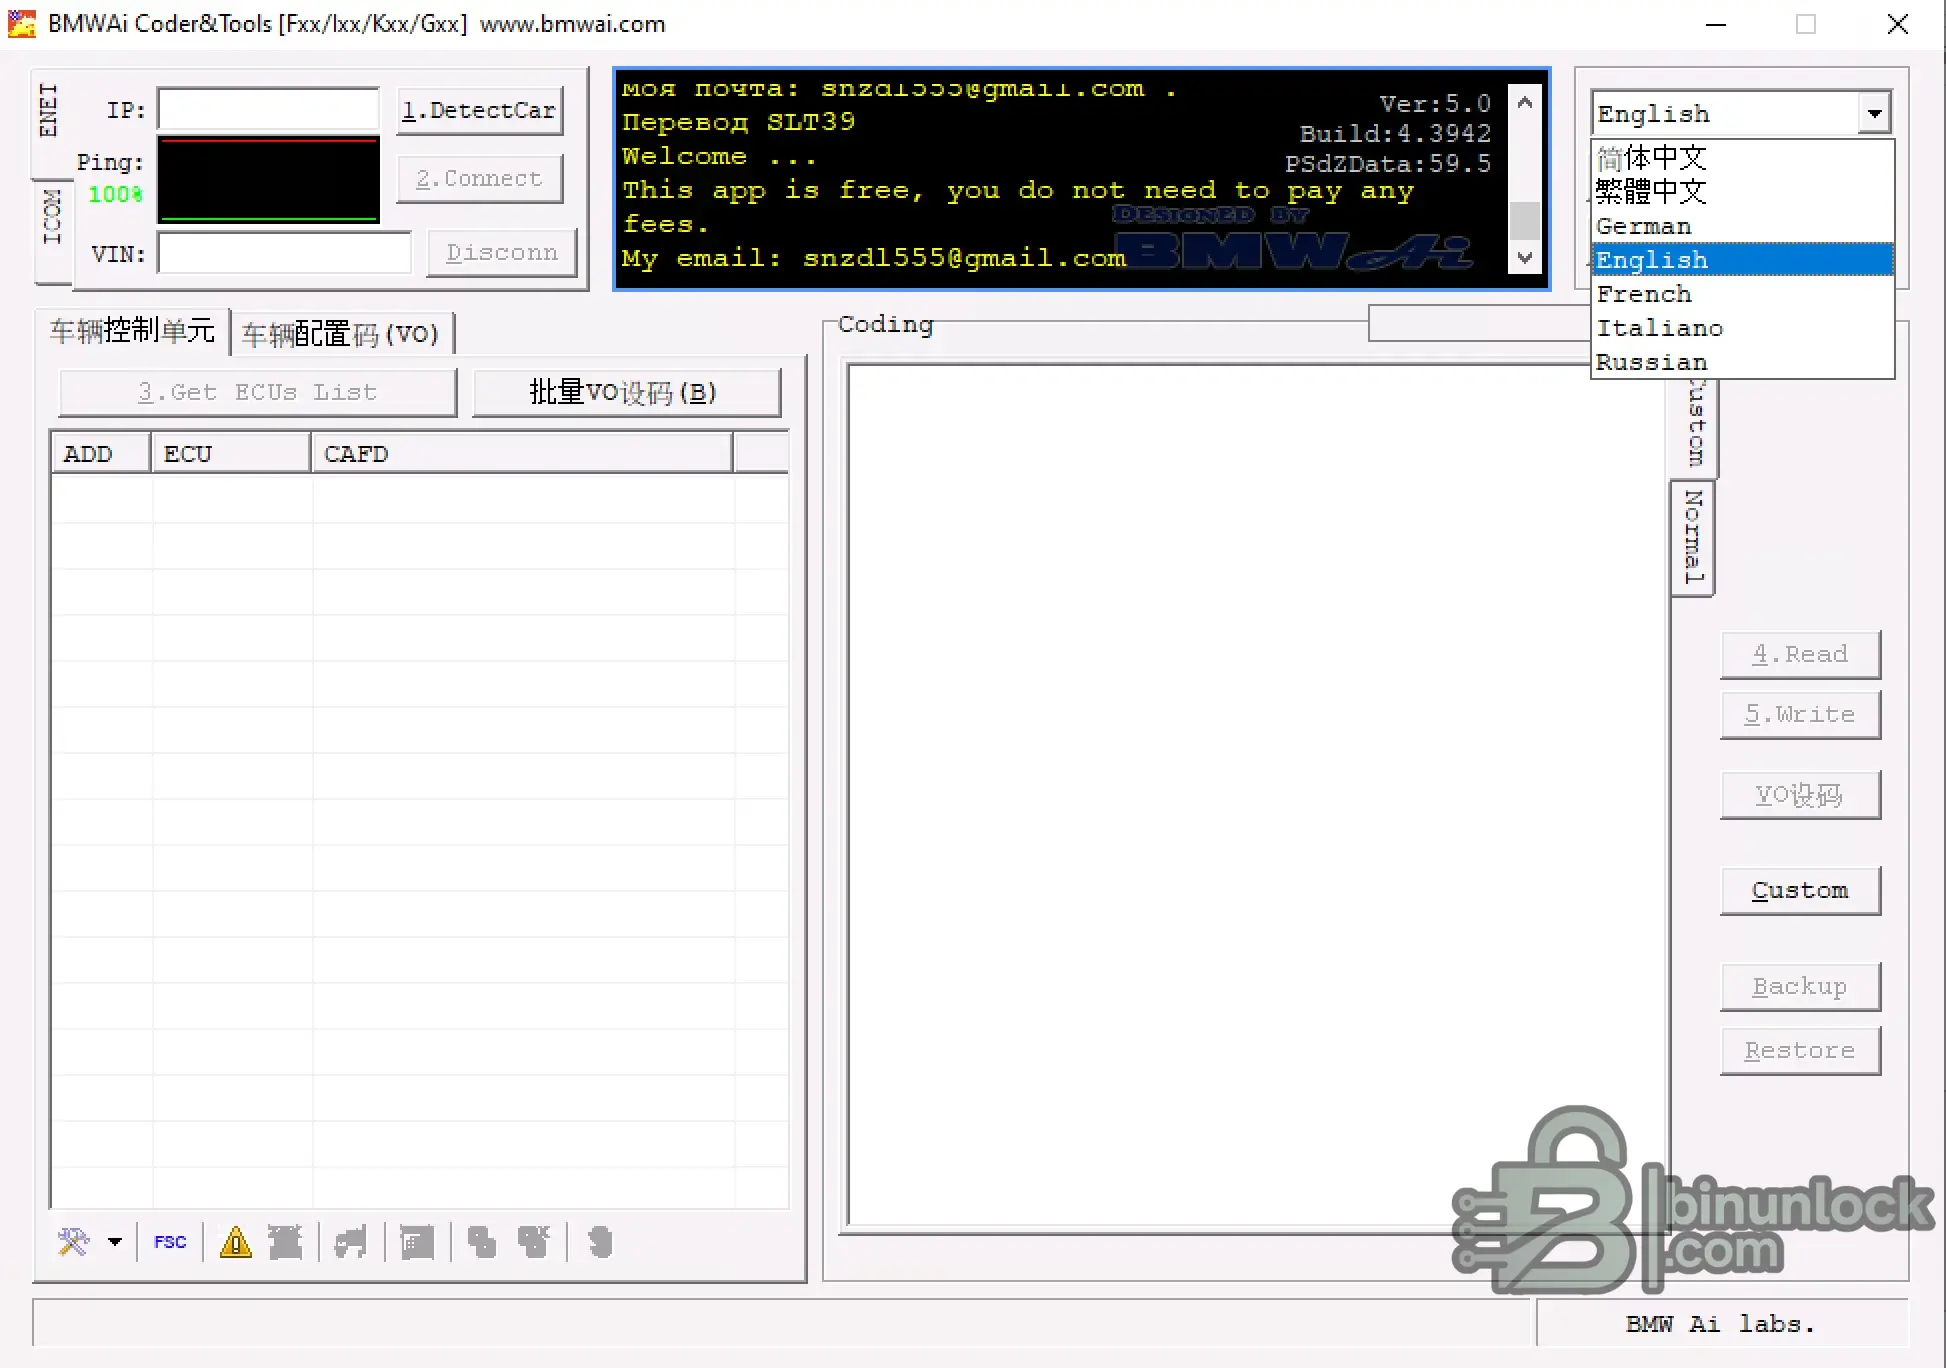
Task: Click the Custom button on the right
Action: (1800, 890)
